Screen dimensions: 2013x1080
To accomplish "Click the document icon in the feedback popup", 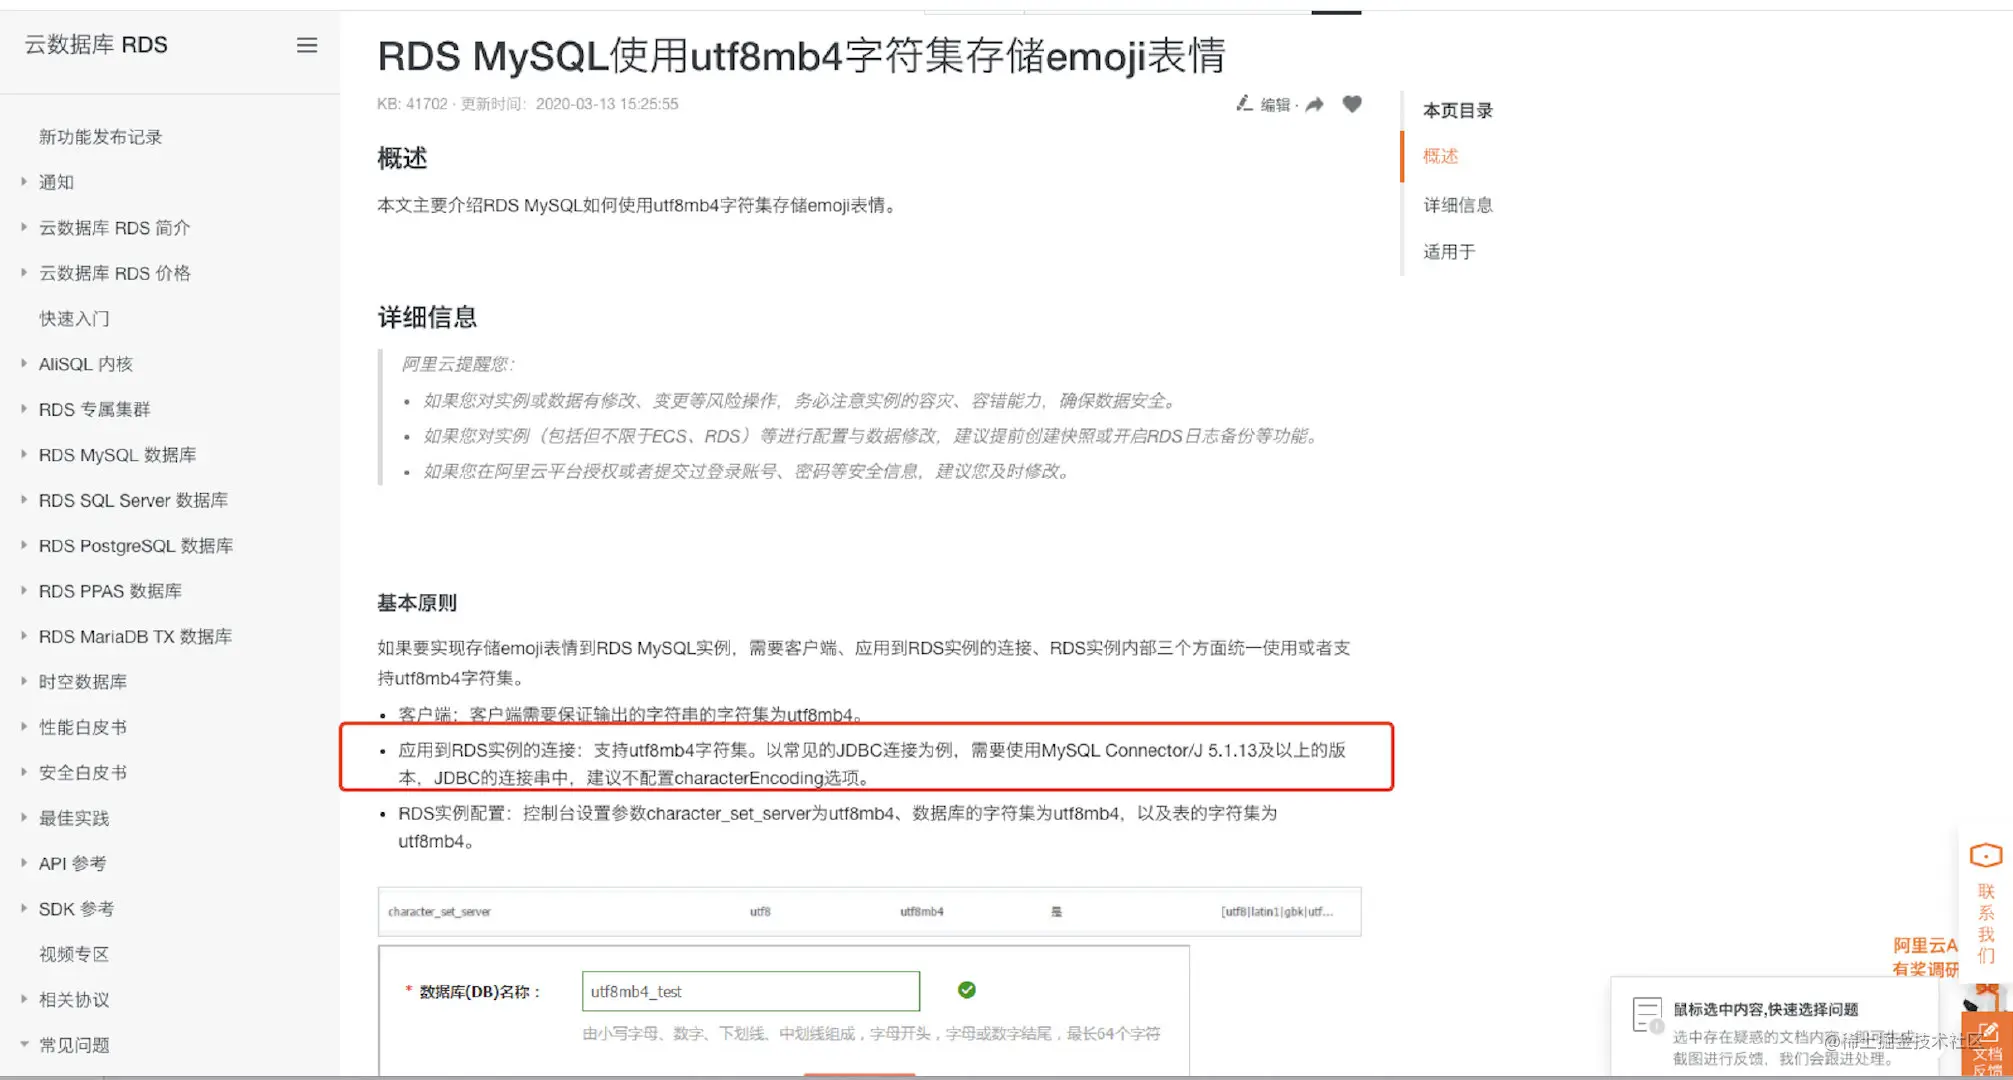I will 1647,1015.
